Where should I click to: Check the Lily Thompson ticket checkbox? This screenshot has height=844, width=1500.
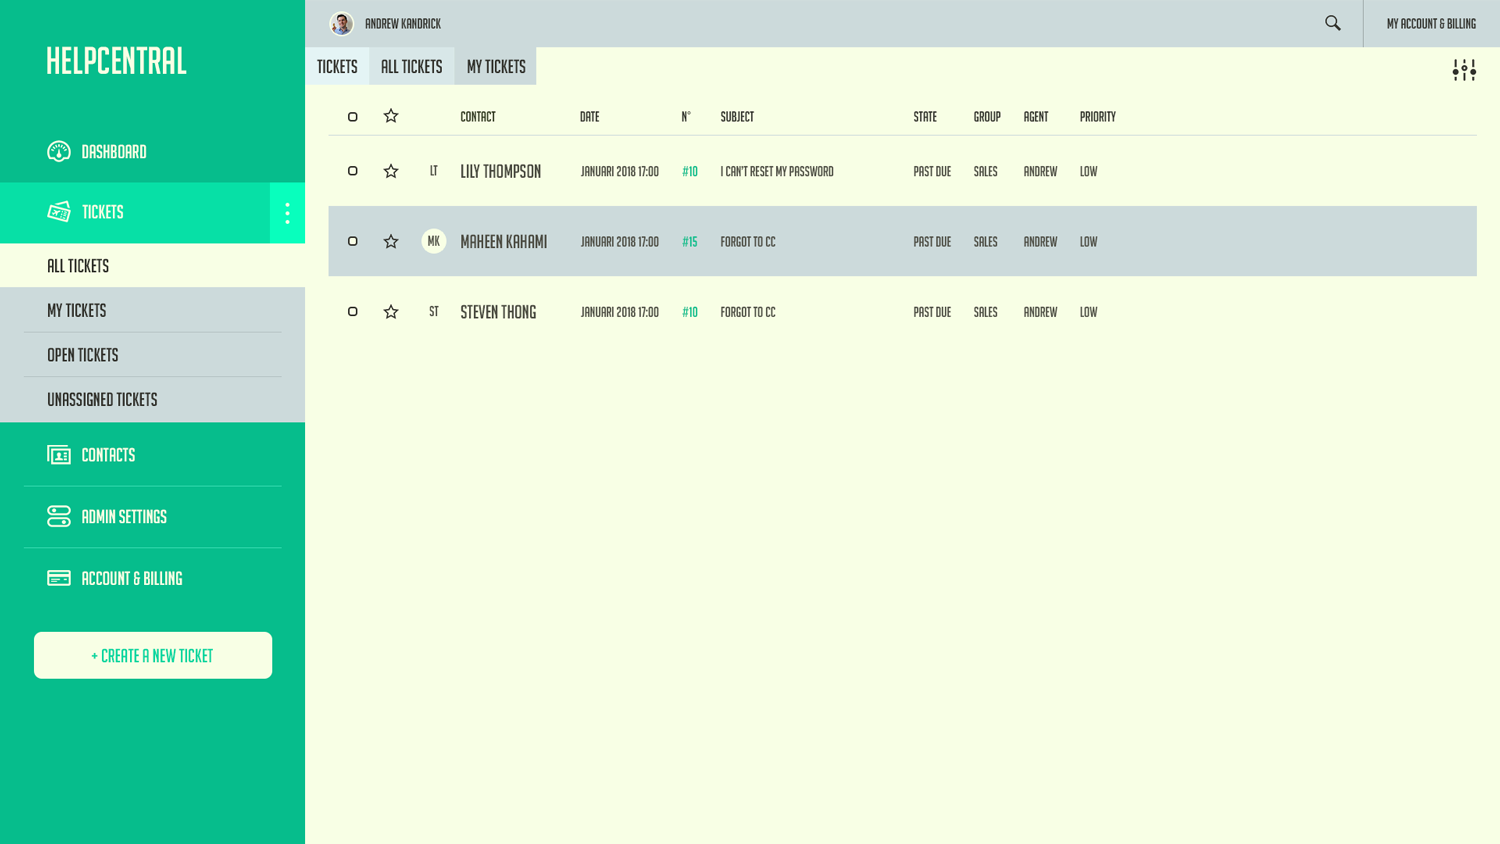tap(352, 171)
